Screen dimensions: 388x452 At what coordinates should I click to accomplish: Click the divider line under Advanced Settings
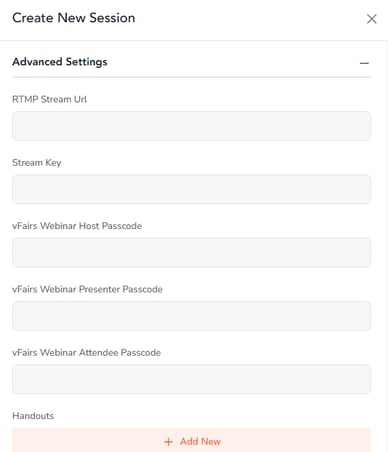[191, 77]
